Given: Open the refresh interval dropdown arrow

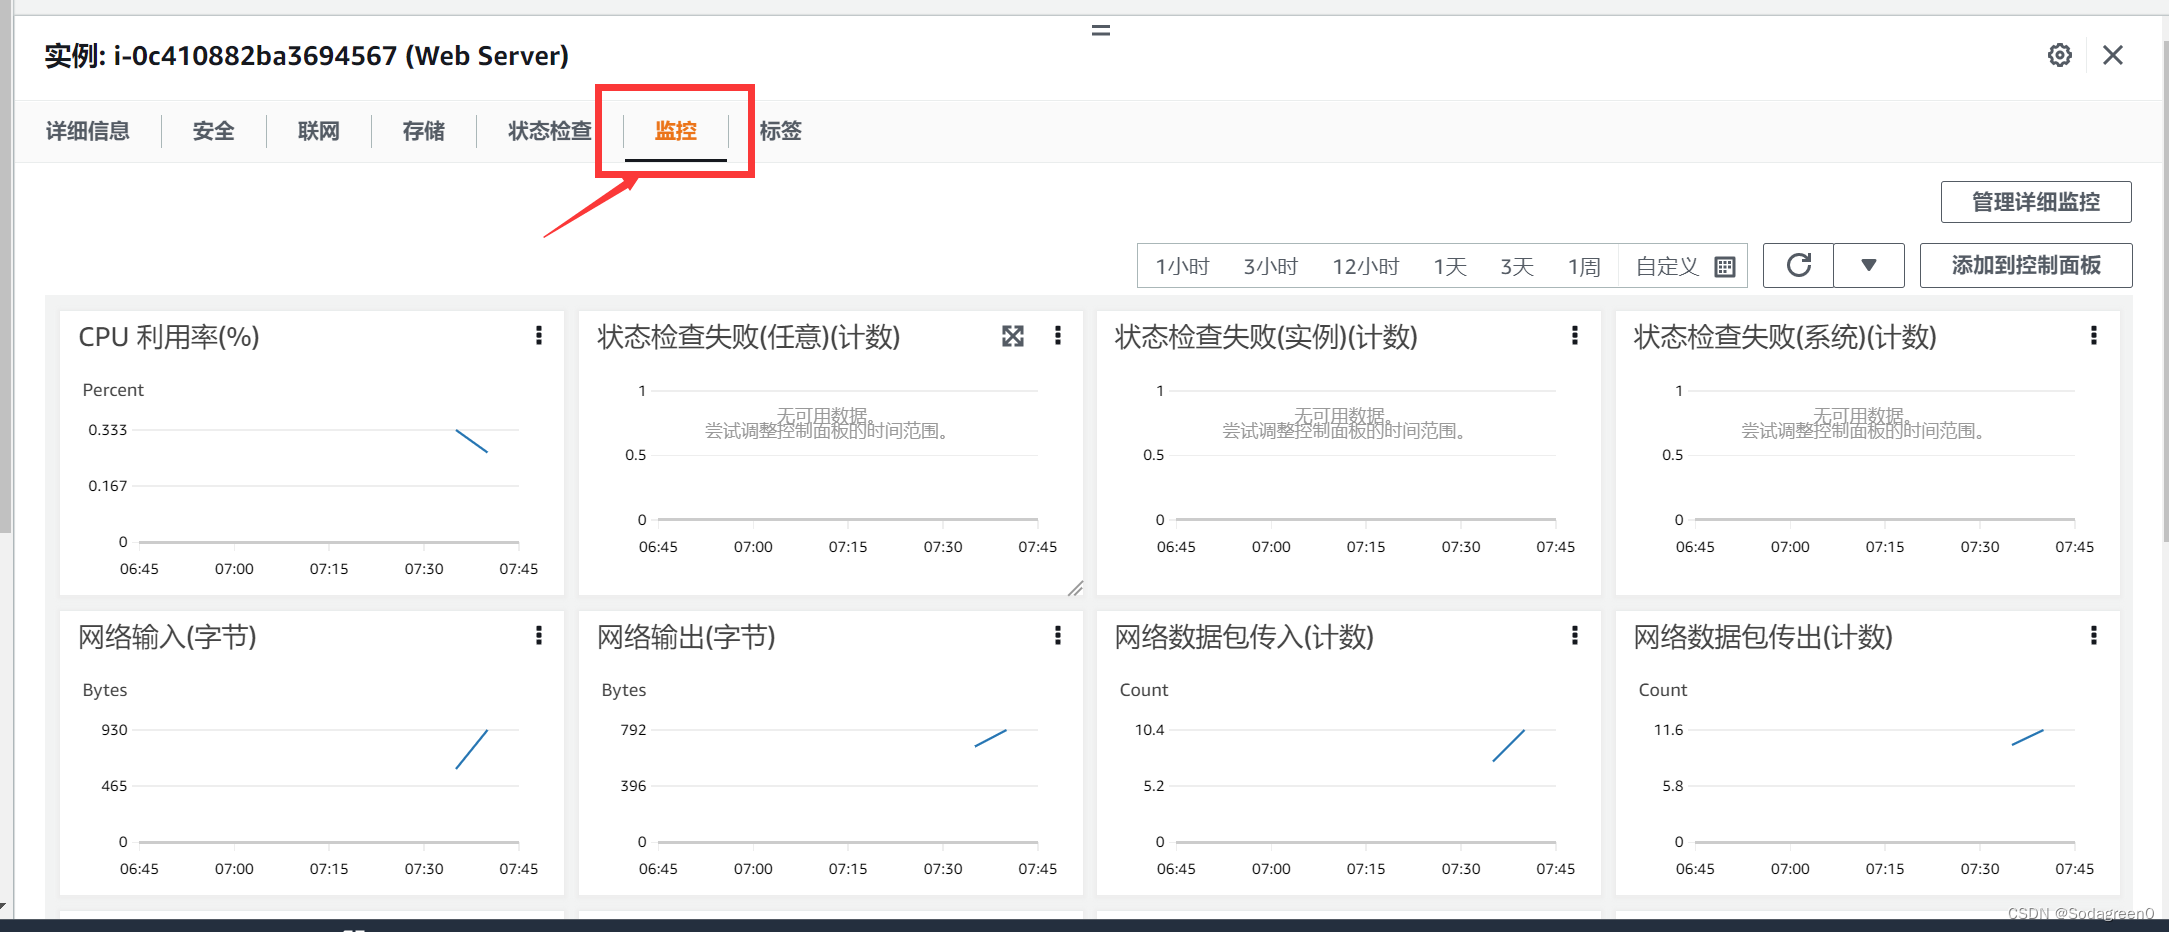Looking at the screenshot, I should (1868, 265).
